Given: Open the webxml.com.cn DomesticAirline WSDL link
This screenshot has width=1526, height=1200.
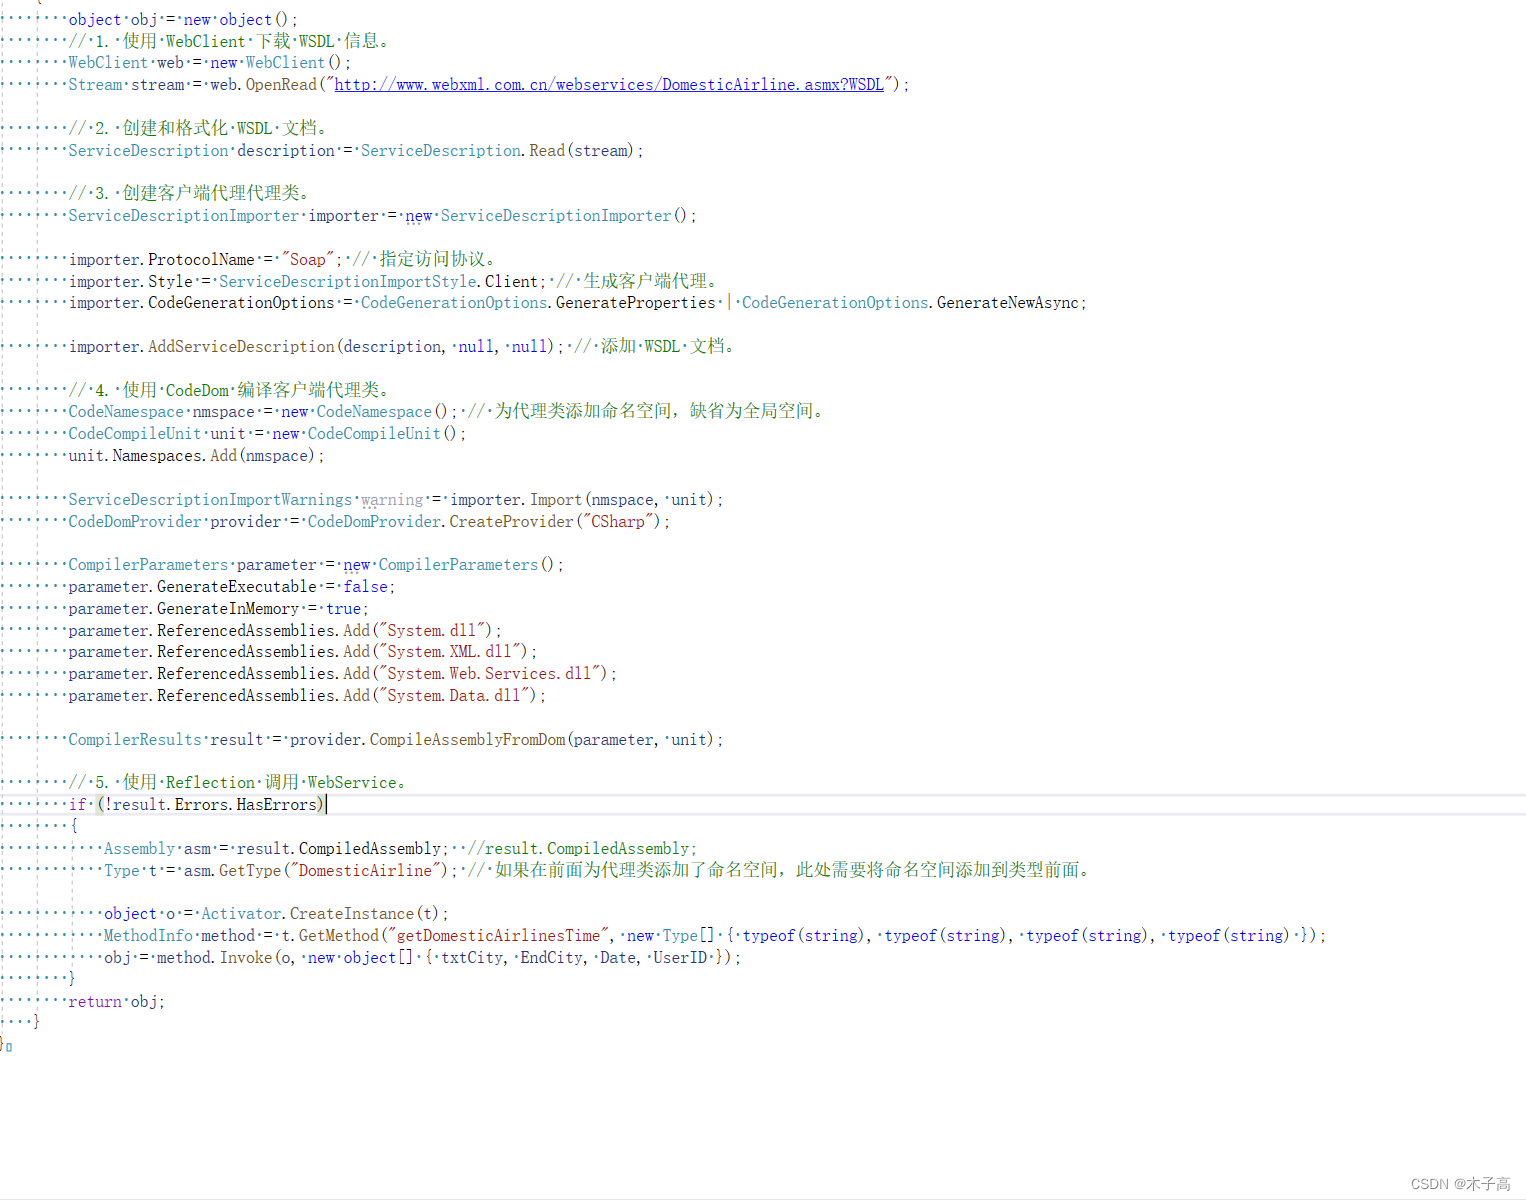Looking at the screenshot, I should point(609,85).
